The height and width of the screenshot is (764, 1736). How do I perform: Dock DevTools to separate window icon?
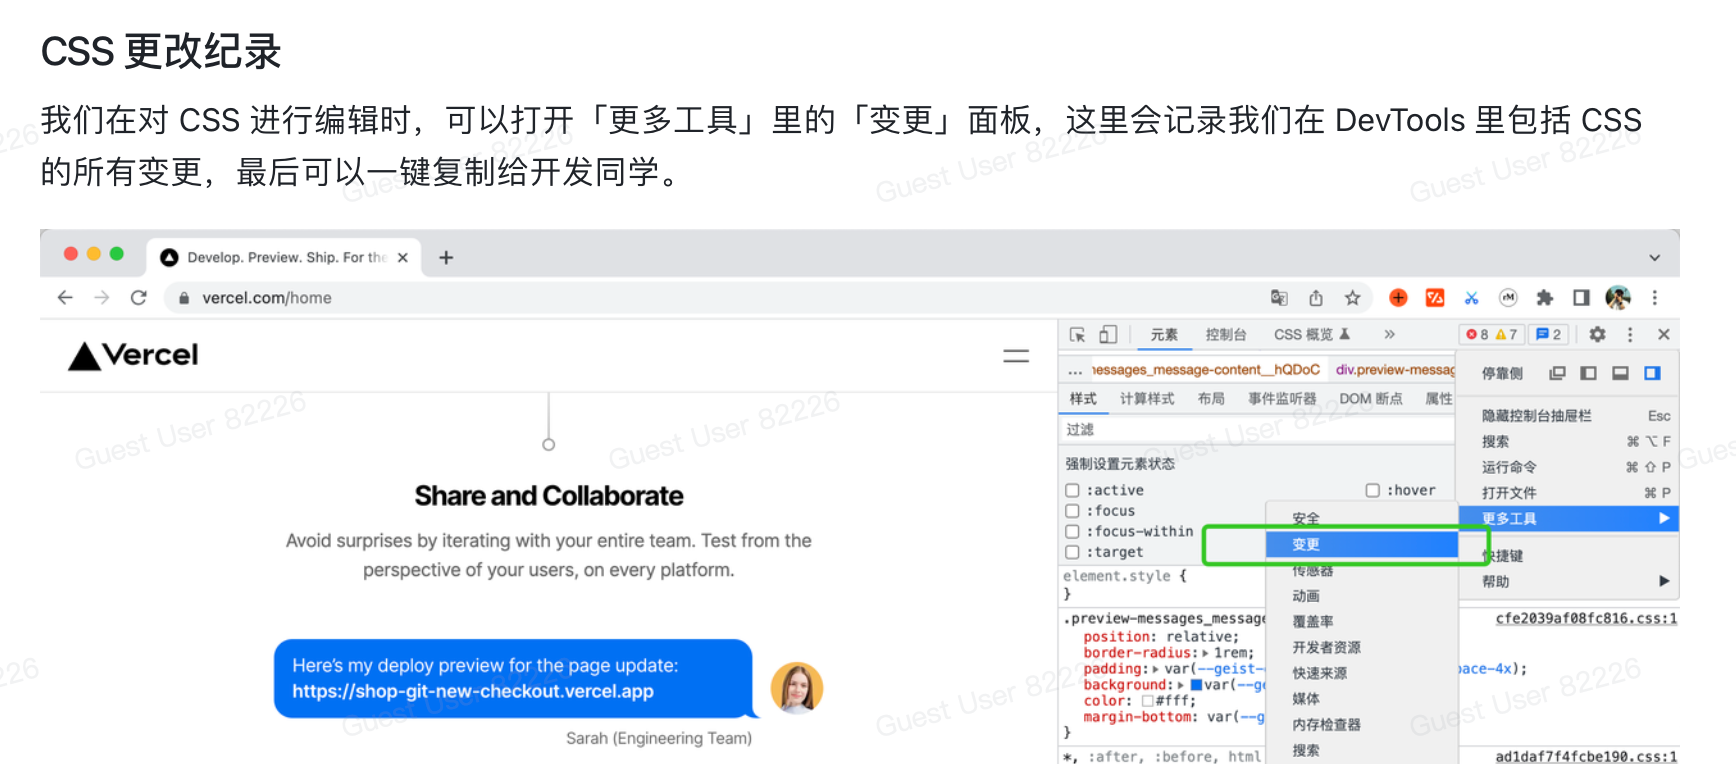[1557, 373]
